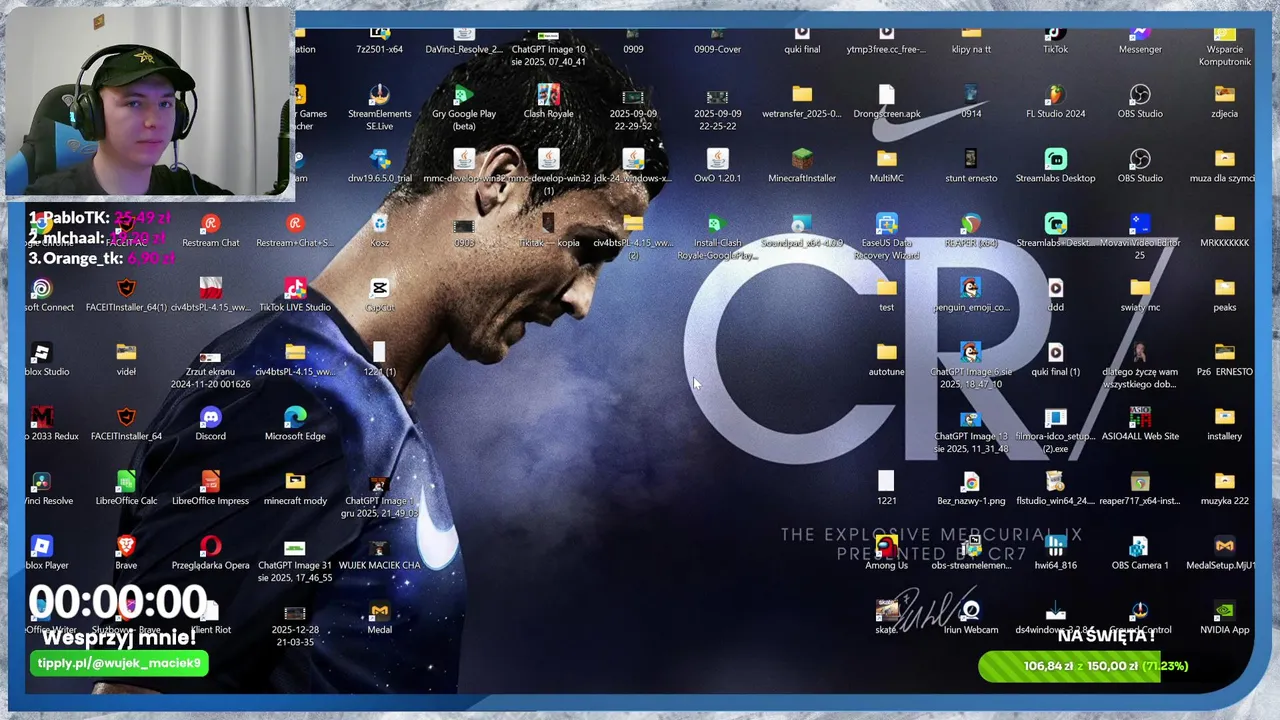
Task: Select the jdk-24_windows-x... installer
Action: point(633,165)
